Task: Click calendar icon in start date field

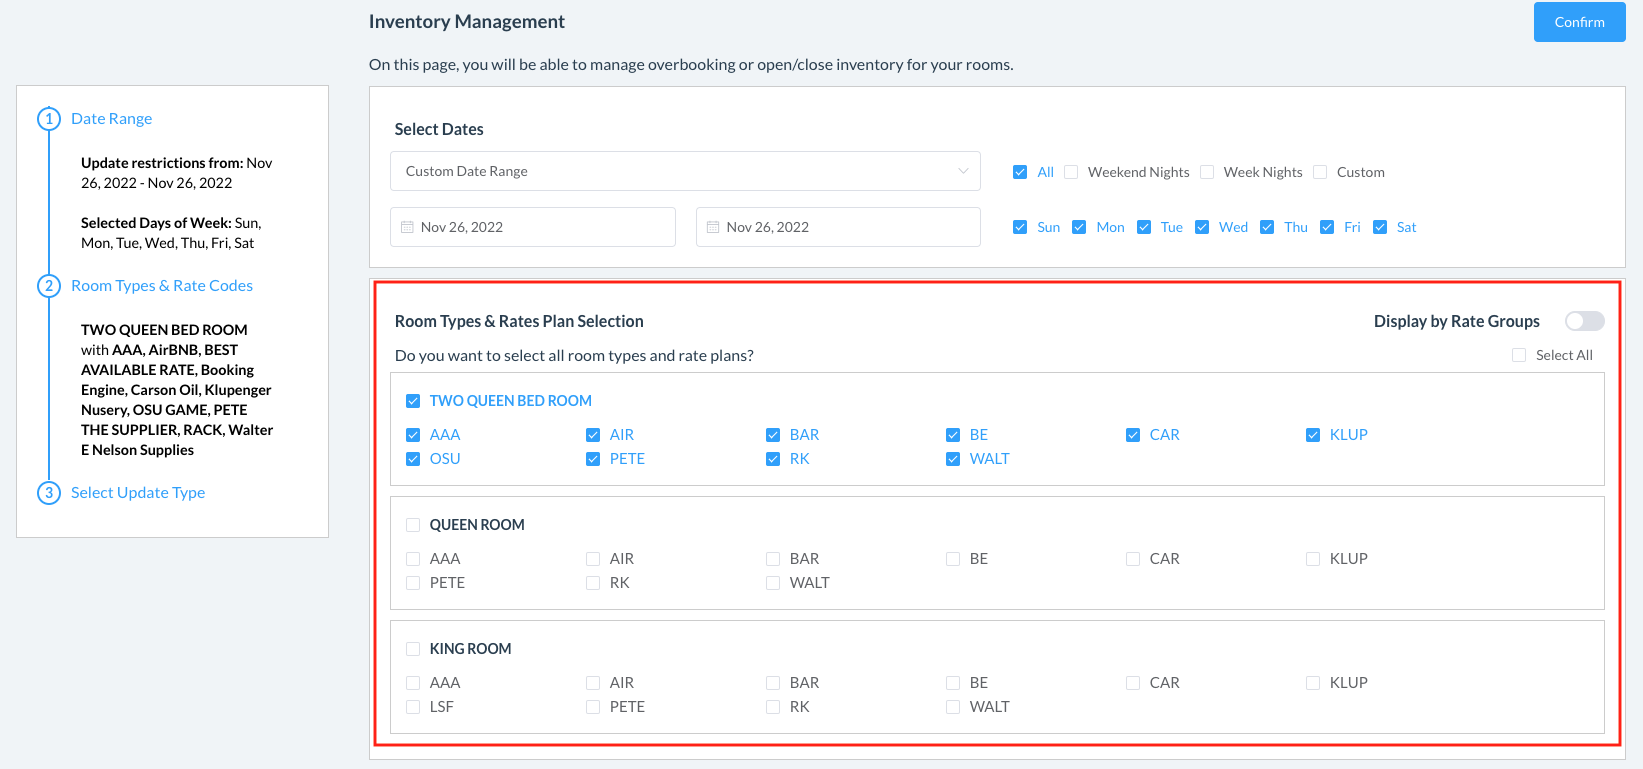Action: coord(407,227)
